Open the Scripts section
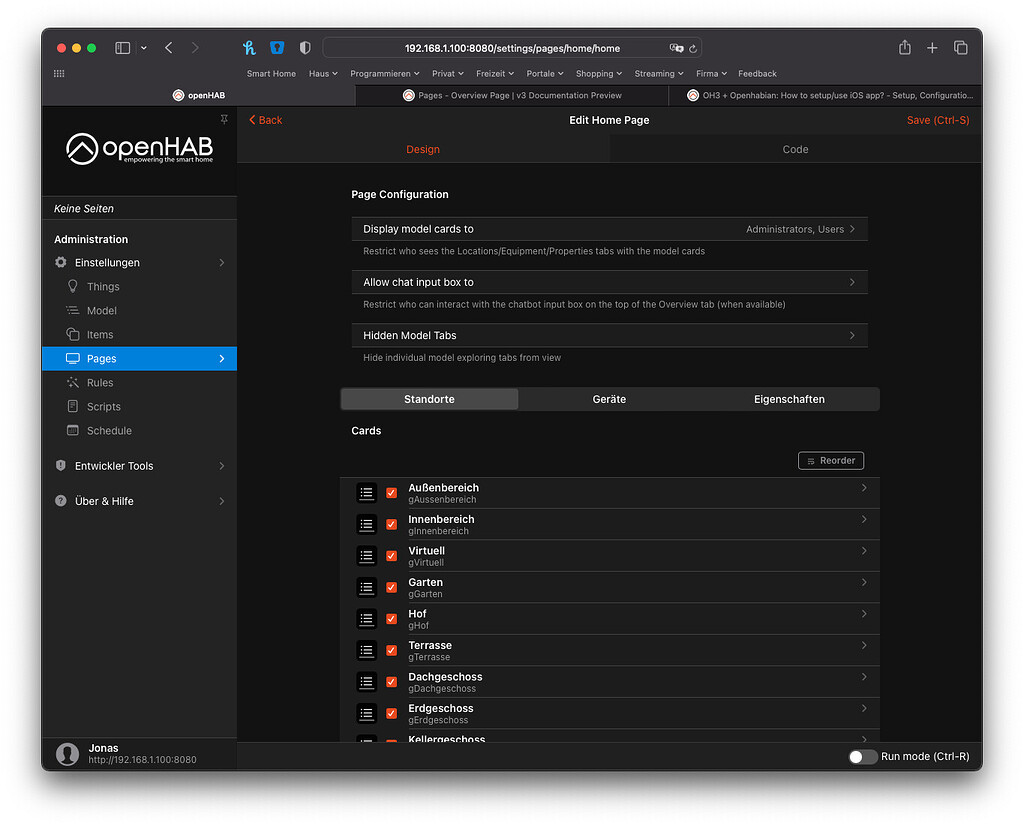Image resolution: width=1024 pixels, height=825 pixels. [102, 406]
